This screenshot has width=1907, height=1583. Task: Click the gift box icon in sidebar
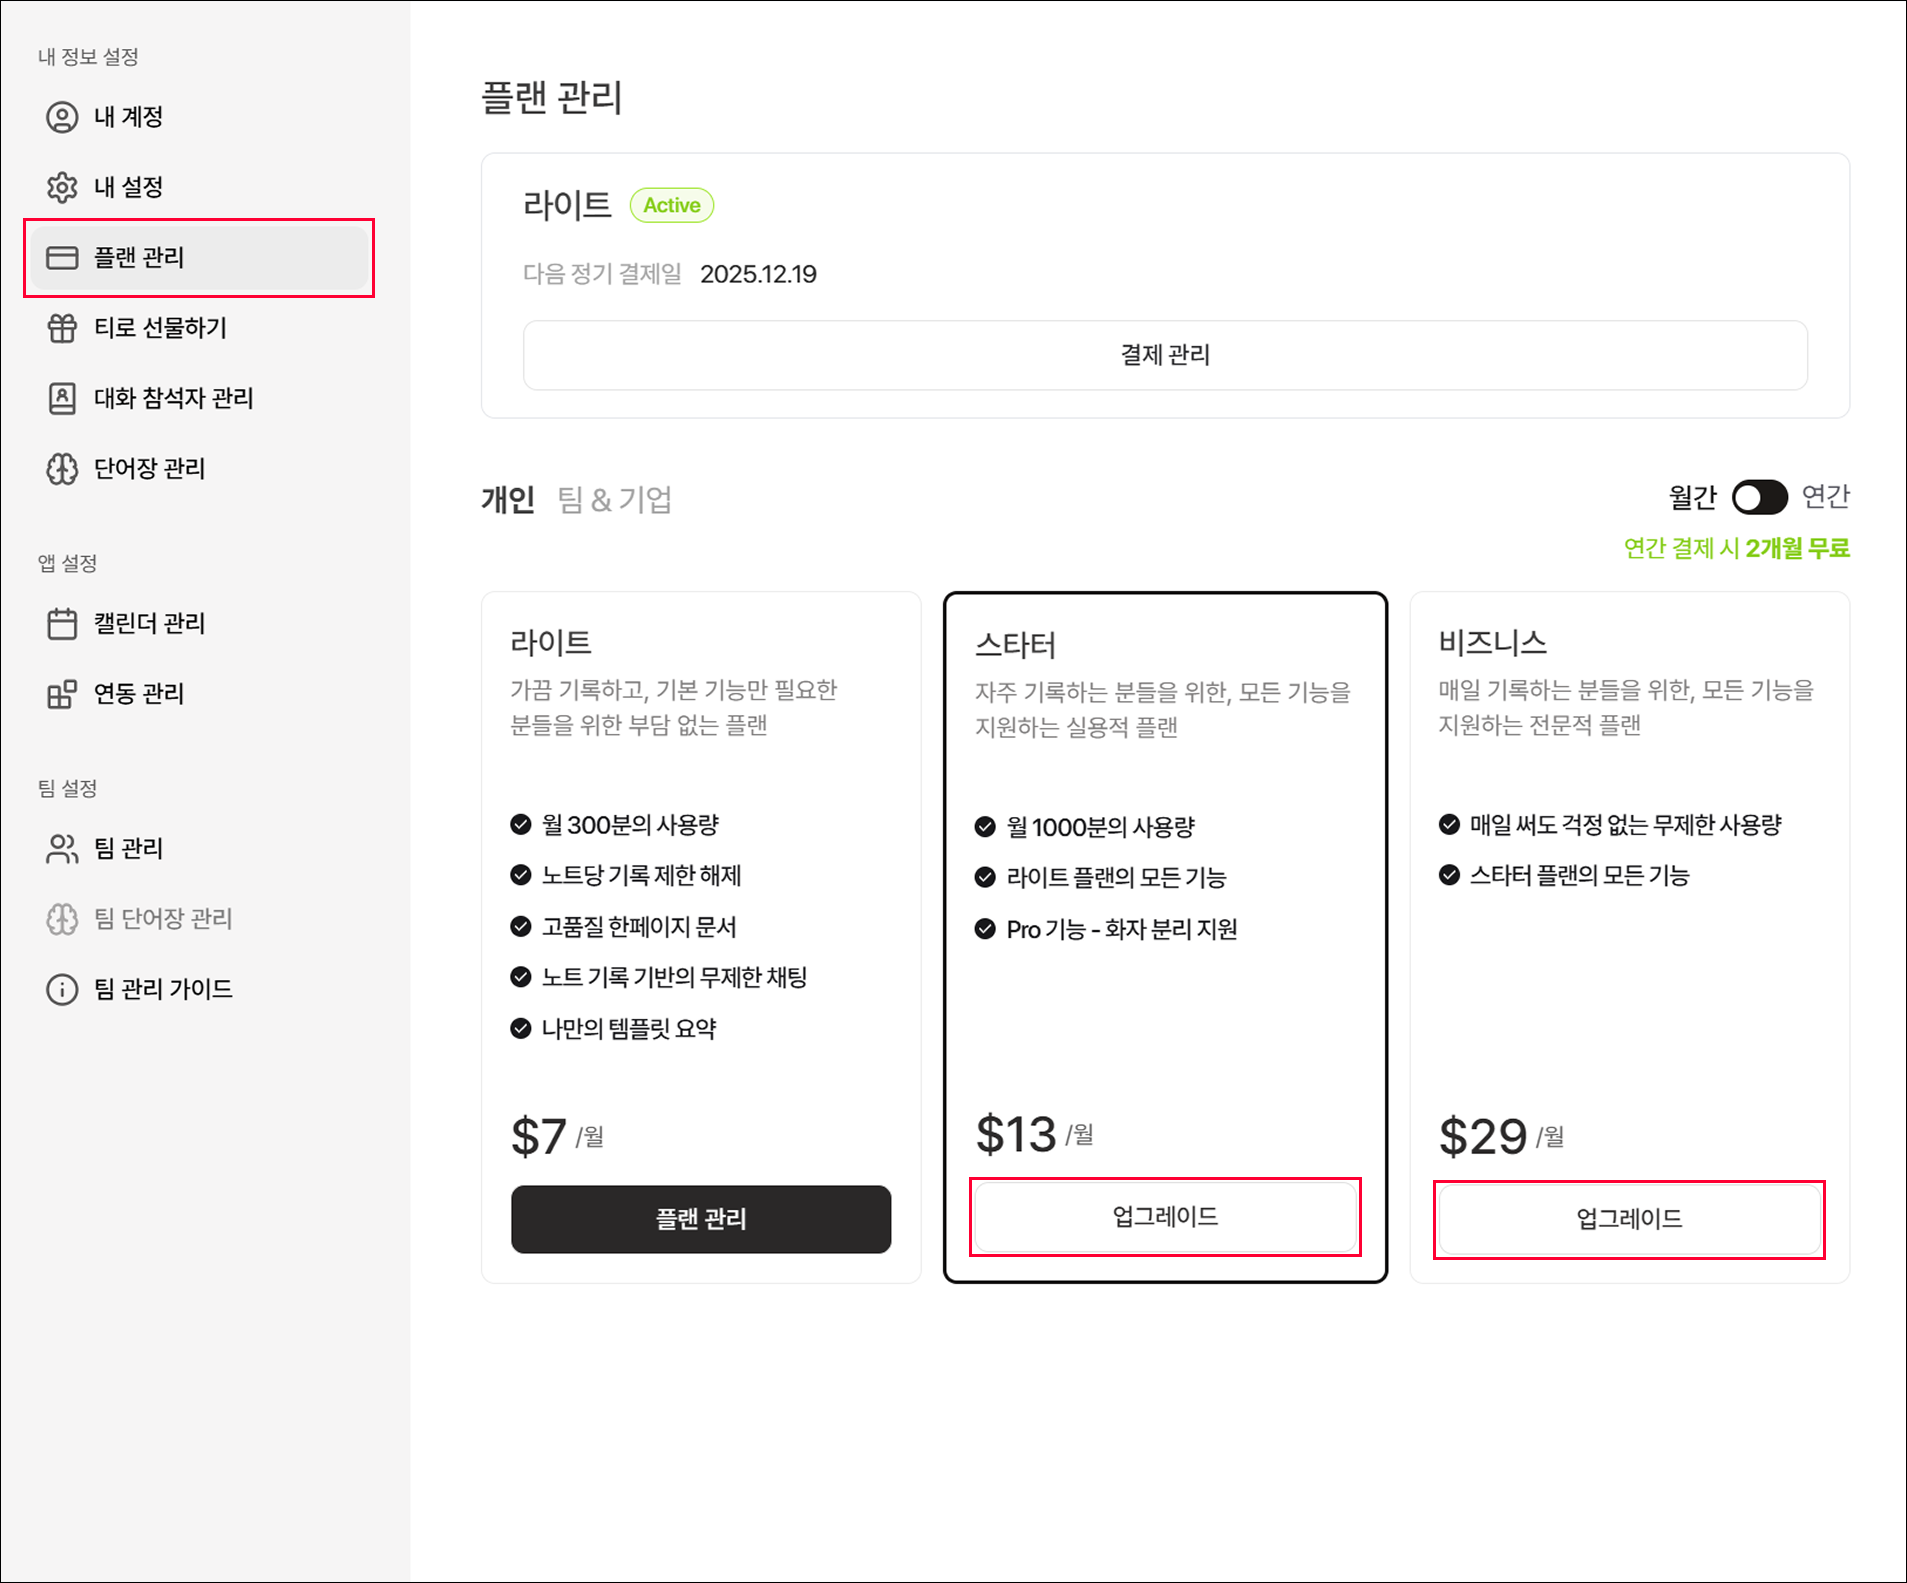point(62,328)
